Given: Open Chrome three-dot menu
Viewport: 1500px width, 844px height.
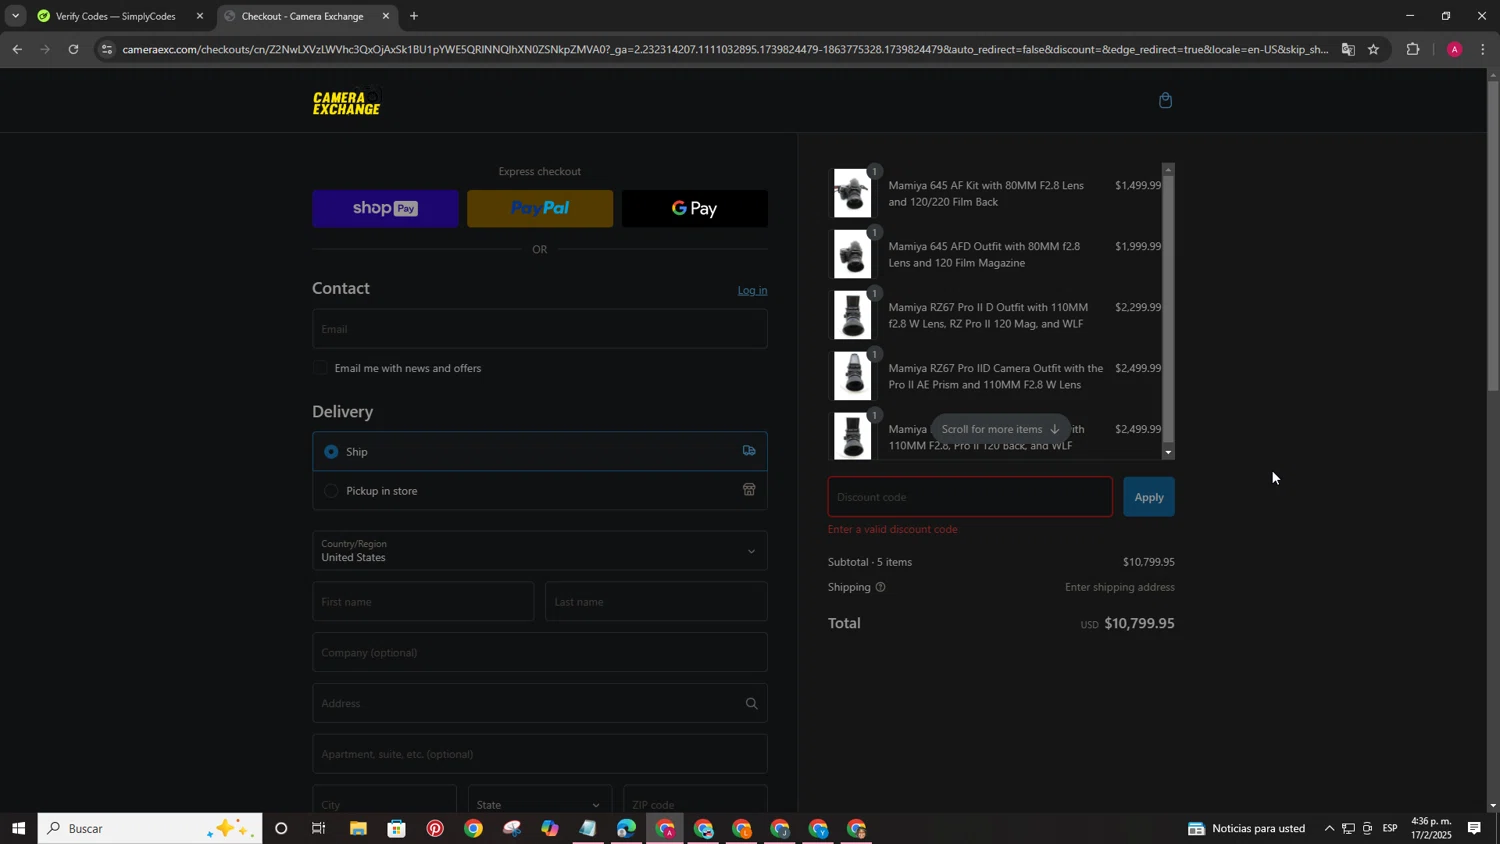Looking at the screenshot, I should pos(1482,49).
